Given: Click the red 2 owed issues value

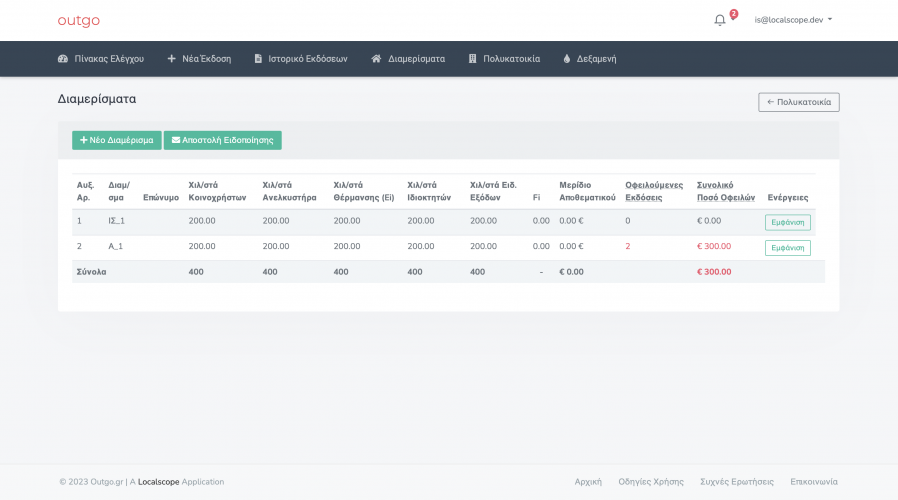Looking at the screenshot, I should tap(628, 246).
